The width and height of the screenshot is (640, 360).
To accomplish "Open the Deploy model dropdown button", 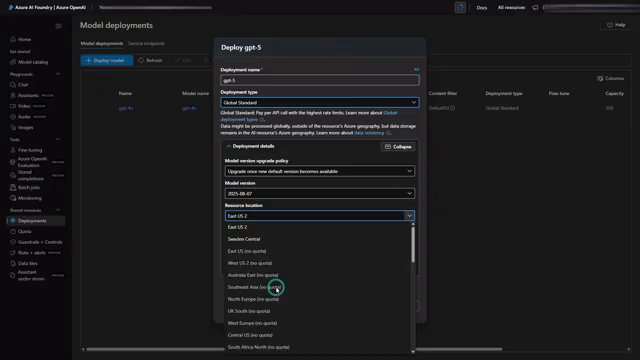I will click(107, 60).
